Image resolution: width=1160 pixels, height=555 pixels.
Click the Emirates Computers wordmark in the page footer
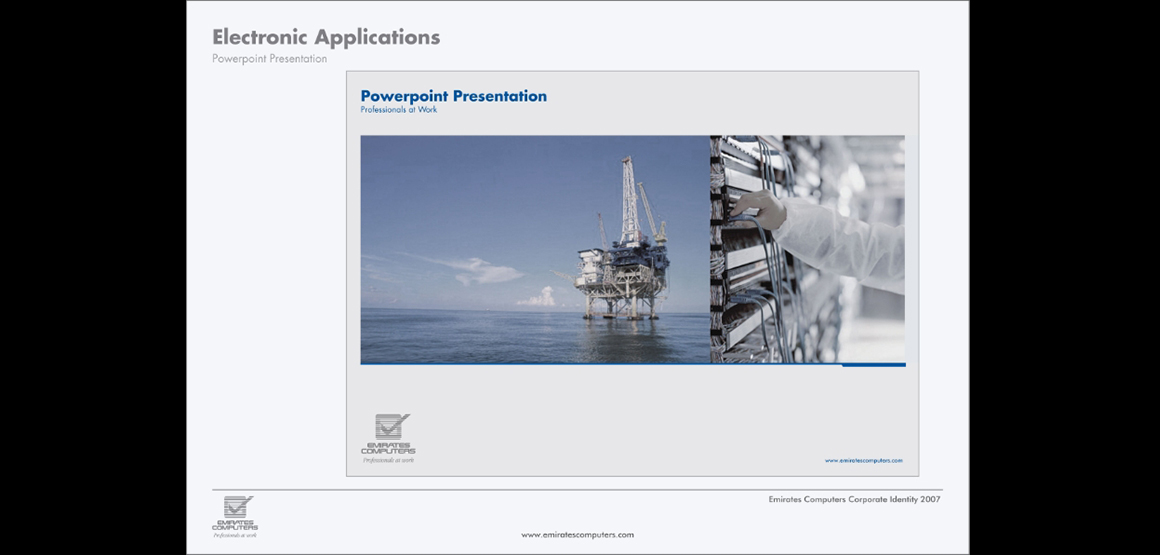point(235,525)
